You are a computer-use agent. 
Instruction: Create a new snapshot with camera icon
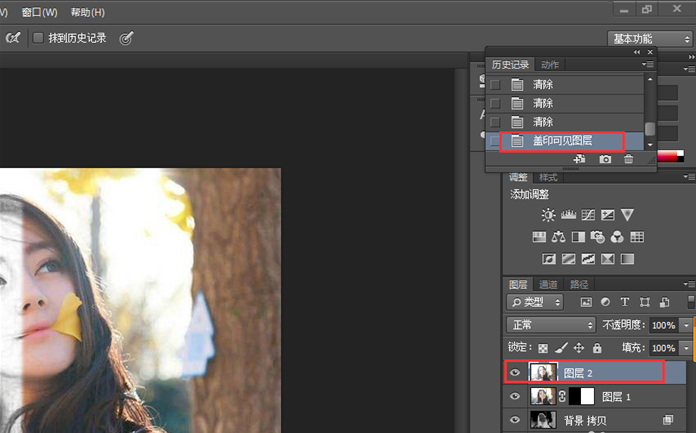pyautogui.click(x=605, y=159)
